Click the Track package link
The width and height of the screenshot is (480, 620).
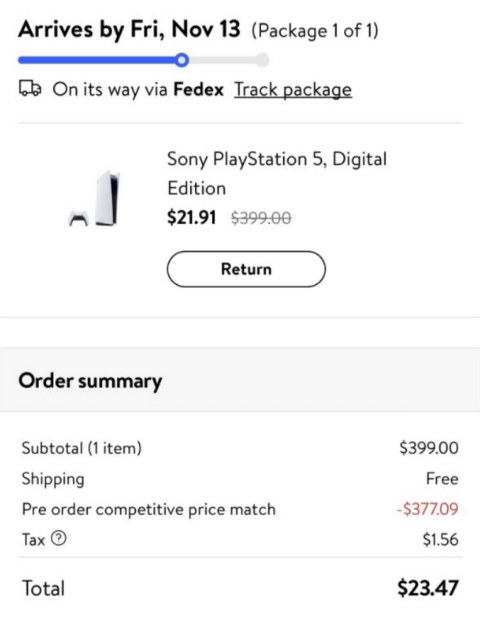[x=293, y=90]
